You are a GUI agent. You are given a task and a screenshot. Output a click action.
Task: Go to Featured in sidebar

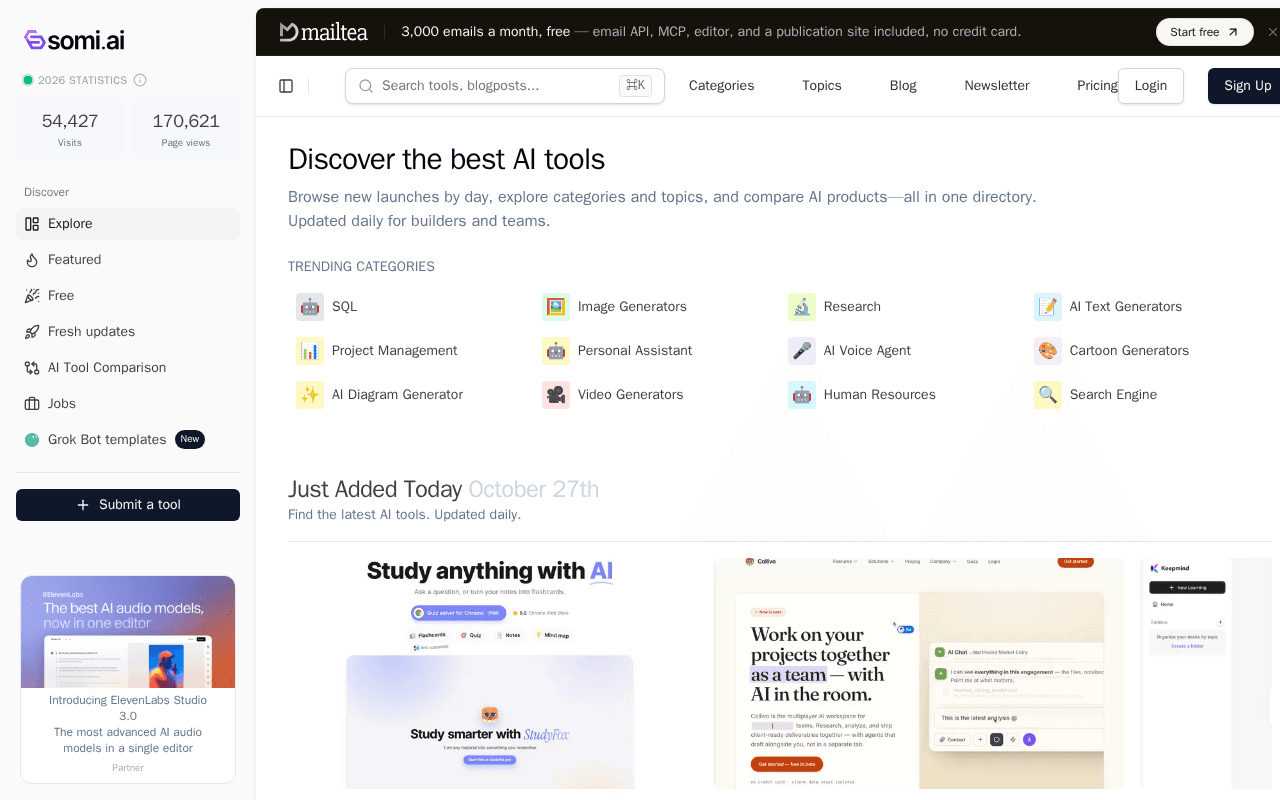128,260
